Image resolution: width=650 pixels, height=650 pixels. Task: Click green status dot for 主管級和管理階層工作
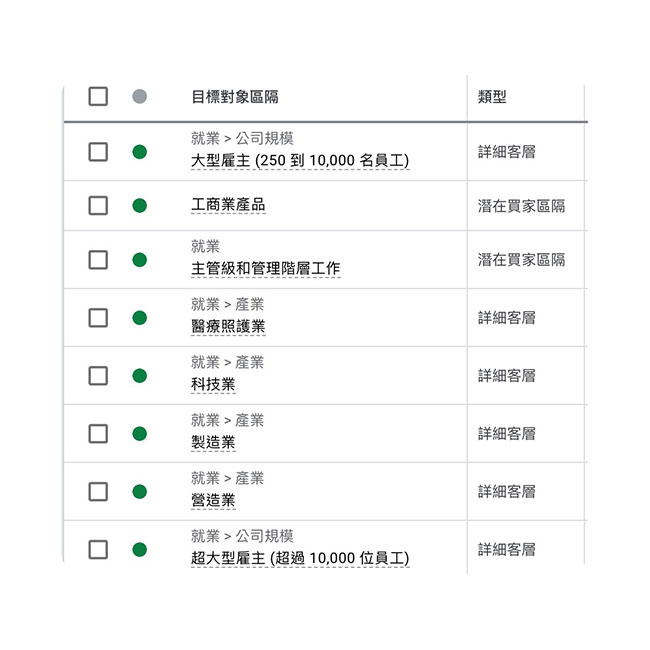pos(139,260)
